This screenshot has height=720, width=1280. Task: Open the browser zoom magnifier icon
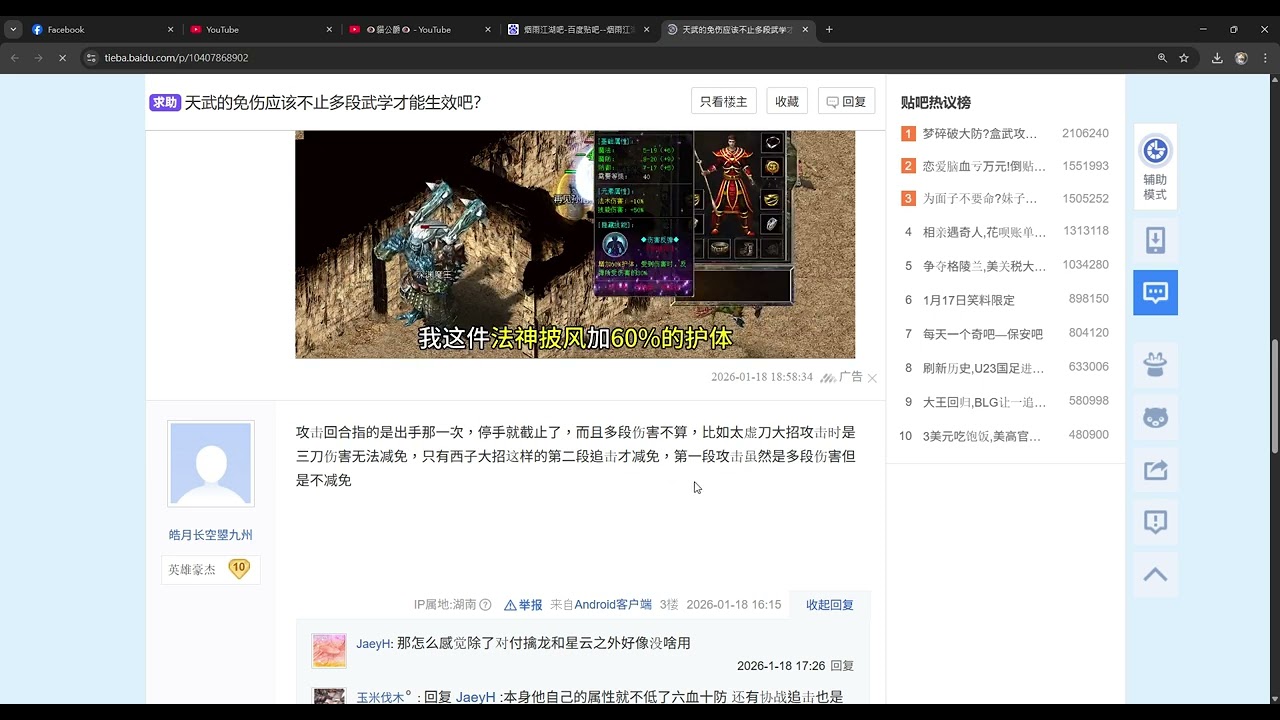point(1162,58)
